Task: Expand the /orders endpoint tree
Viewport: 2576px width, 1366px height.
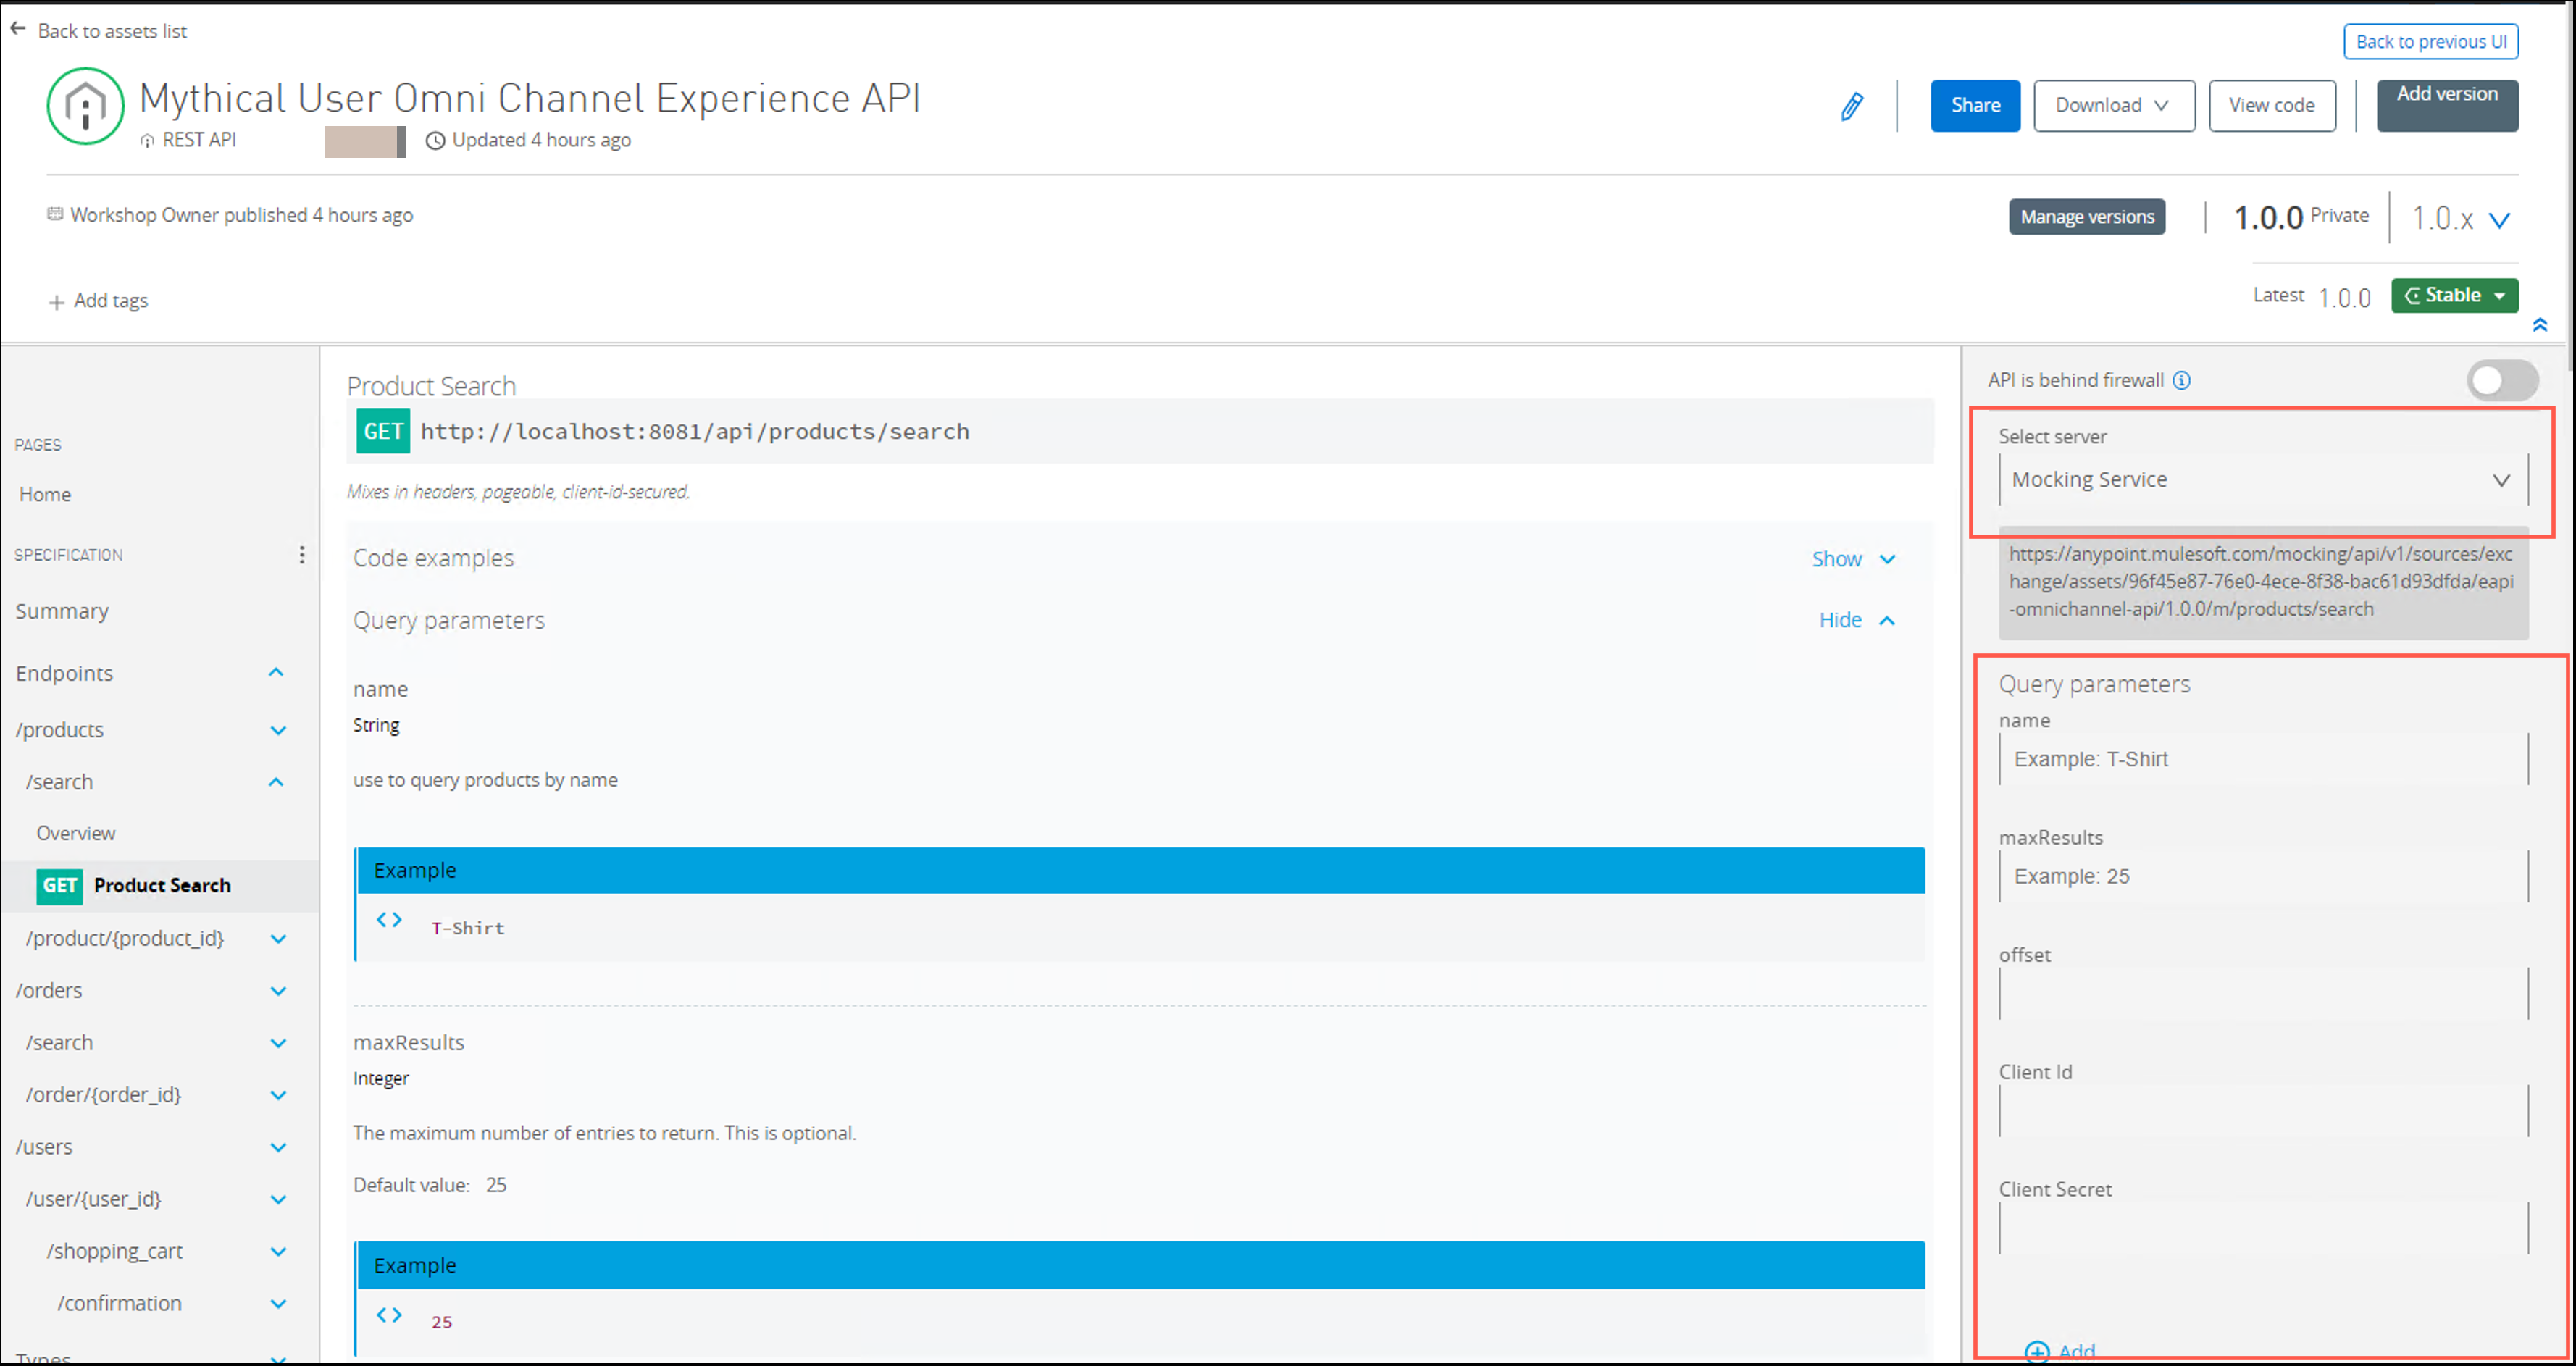Action: pyautogui.click(x=278, y=991)
